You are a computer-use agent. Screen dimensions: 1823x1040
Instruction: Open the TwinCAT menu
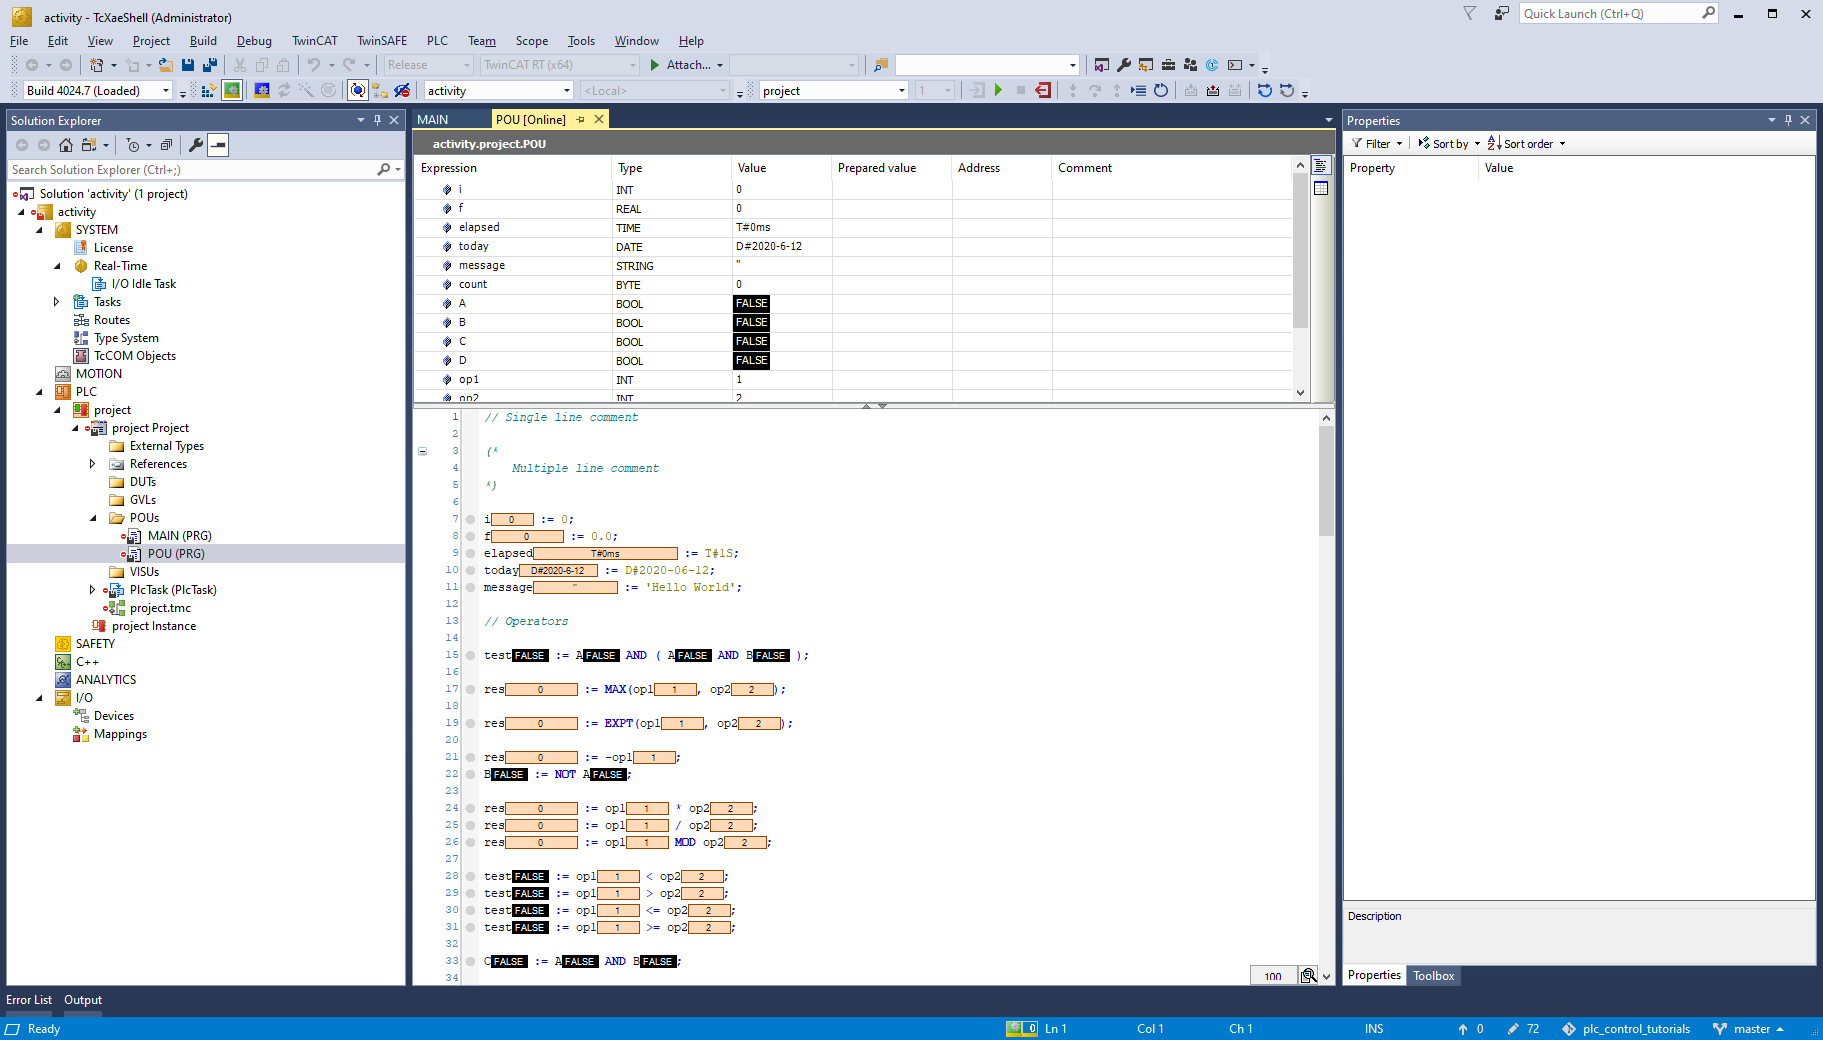(314, 41)
